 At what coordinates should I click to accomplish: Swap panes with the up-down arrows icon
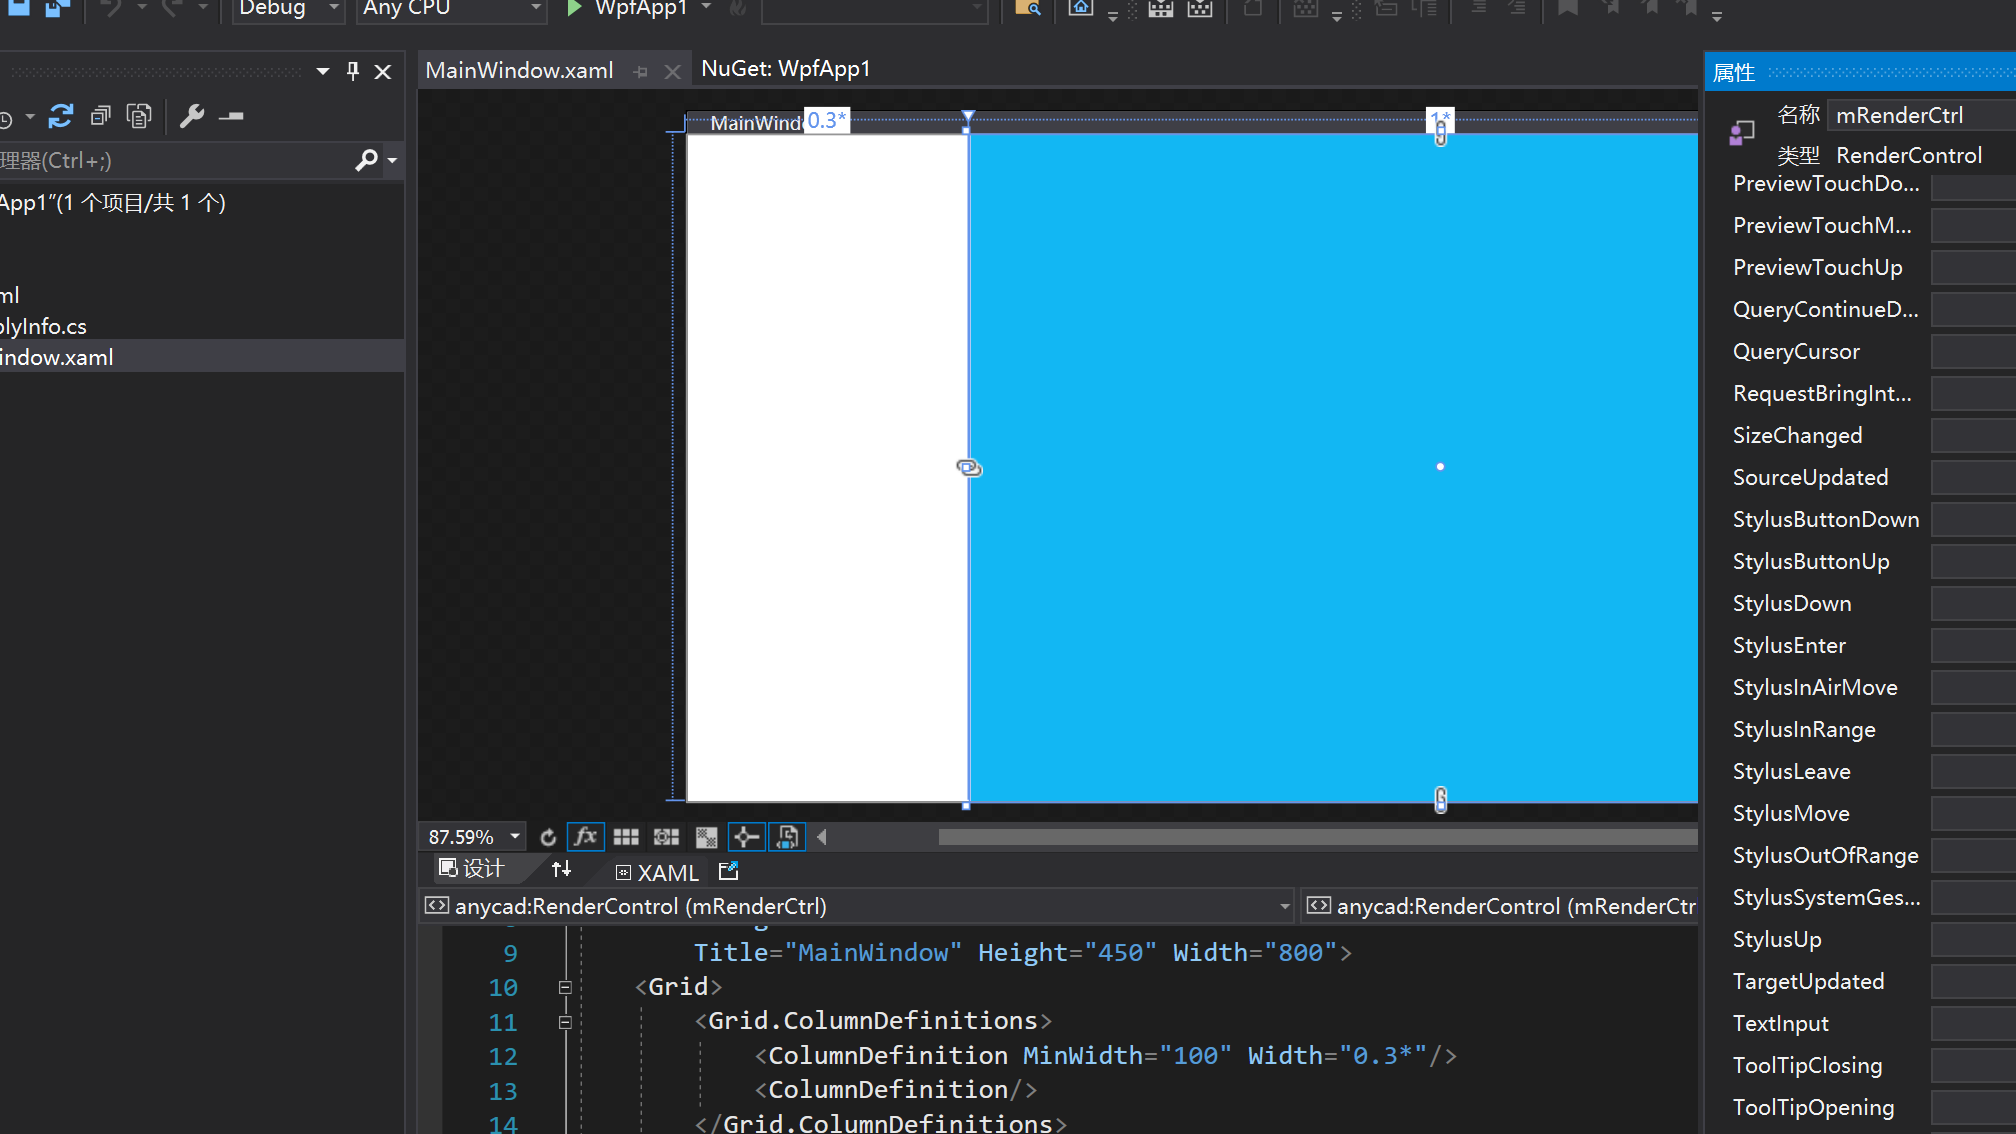coord(561,870)
